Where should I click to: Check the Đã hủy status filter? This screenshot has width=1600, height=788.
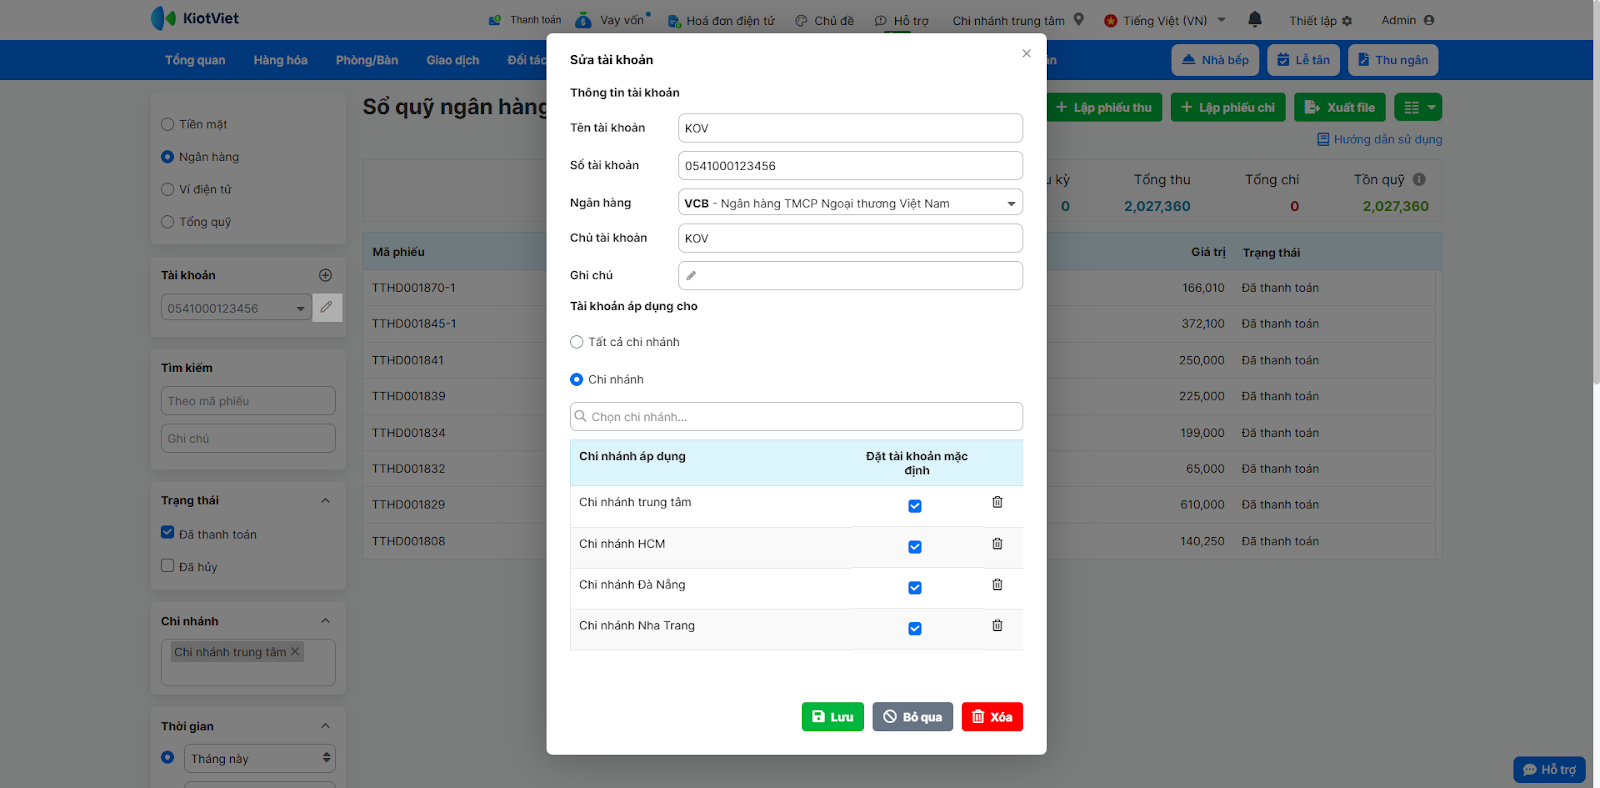click(x=168, y=566)
